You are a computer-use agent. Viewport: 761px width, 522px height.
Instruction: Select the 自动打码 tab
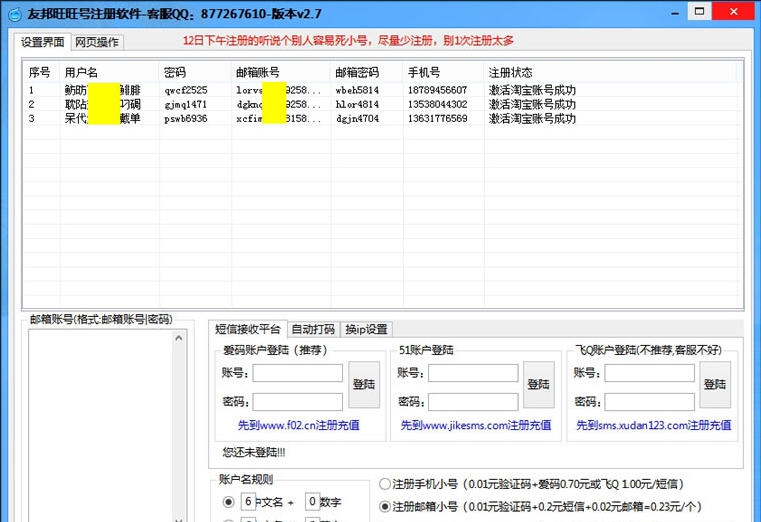coord(312,329)
